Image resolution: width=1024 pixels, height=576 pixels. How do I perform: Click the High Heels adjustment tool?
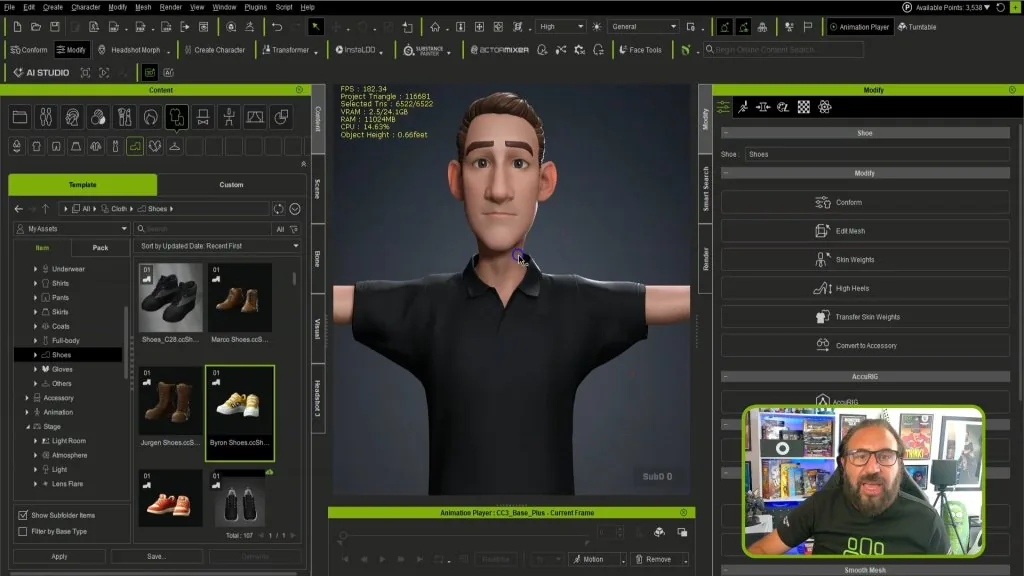pos(865,289)
